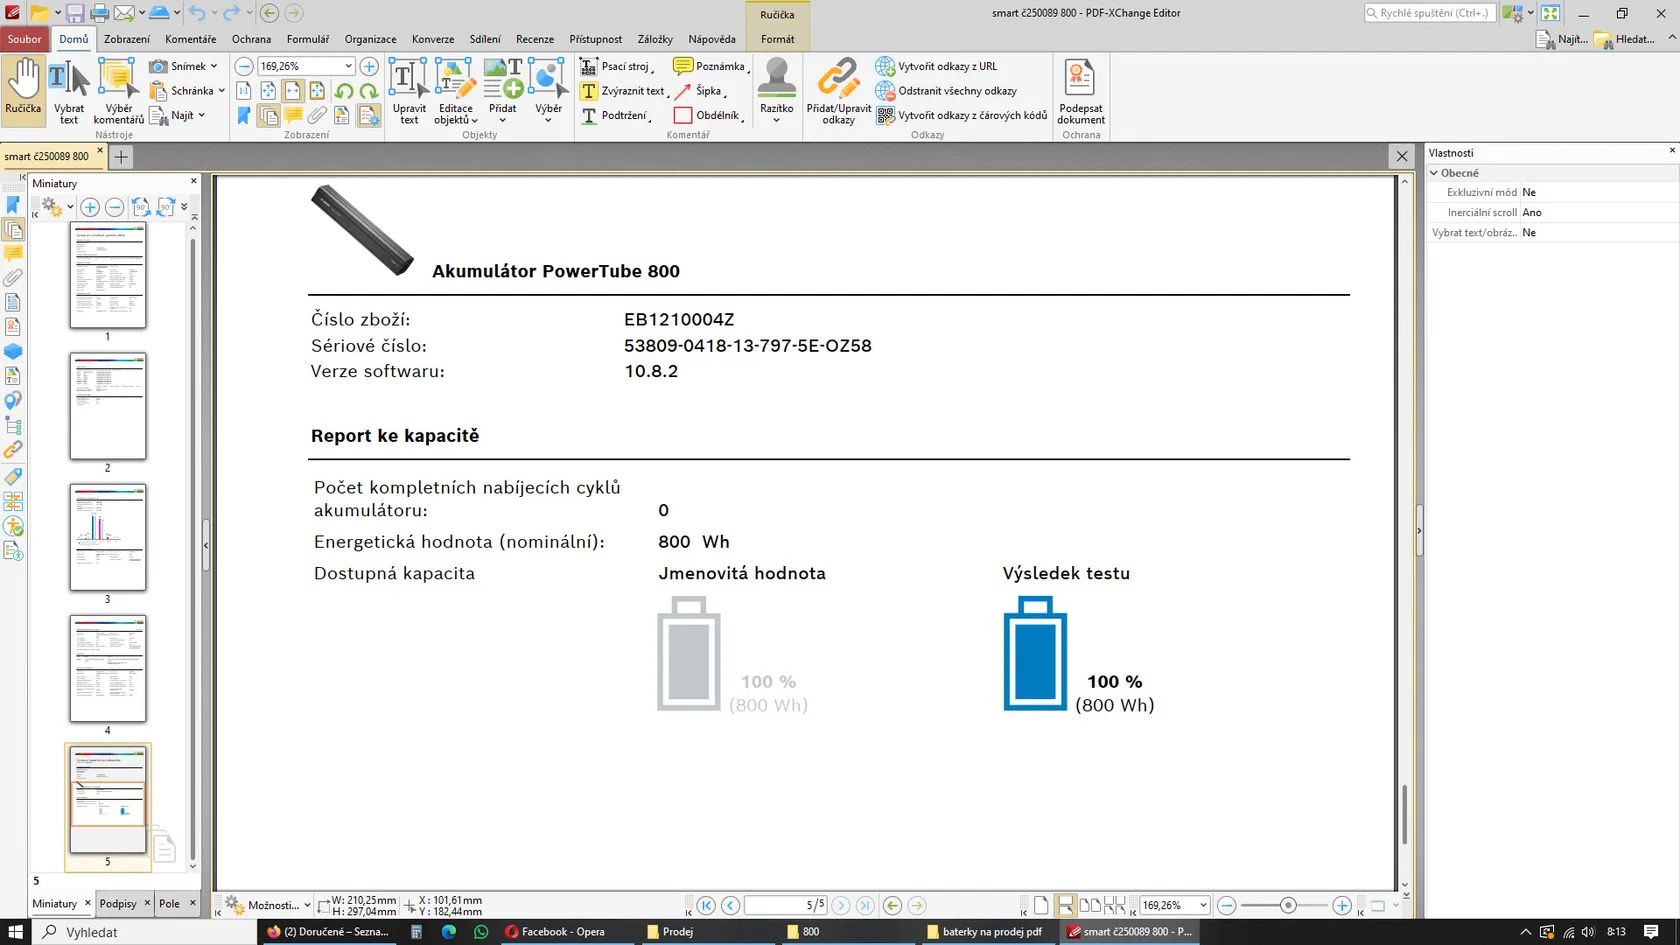Click Přidat/Upravit odkazy link tool
The width and height of the screenshot is (1680, 945).
tap(838, 90)
